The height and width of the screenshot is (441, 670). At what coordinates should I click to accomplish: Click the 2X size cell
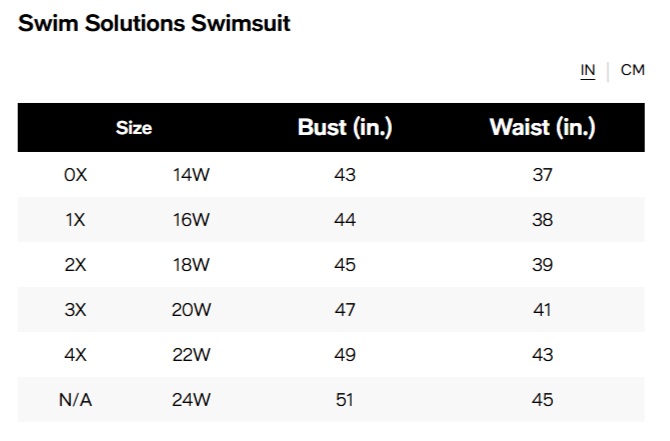[x=76, y=265]
